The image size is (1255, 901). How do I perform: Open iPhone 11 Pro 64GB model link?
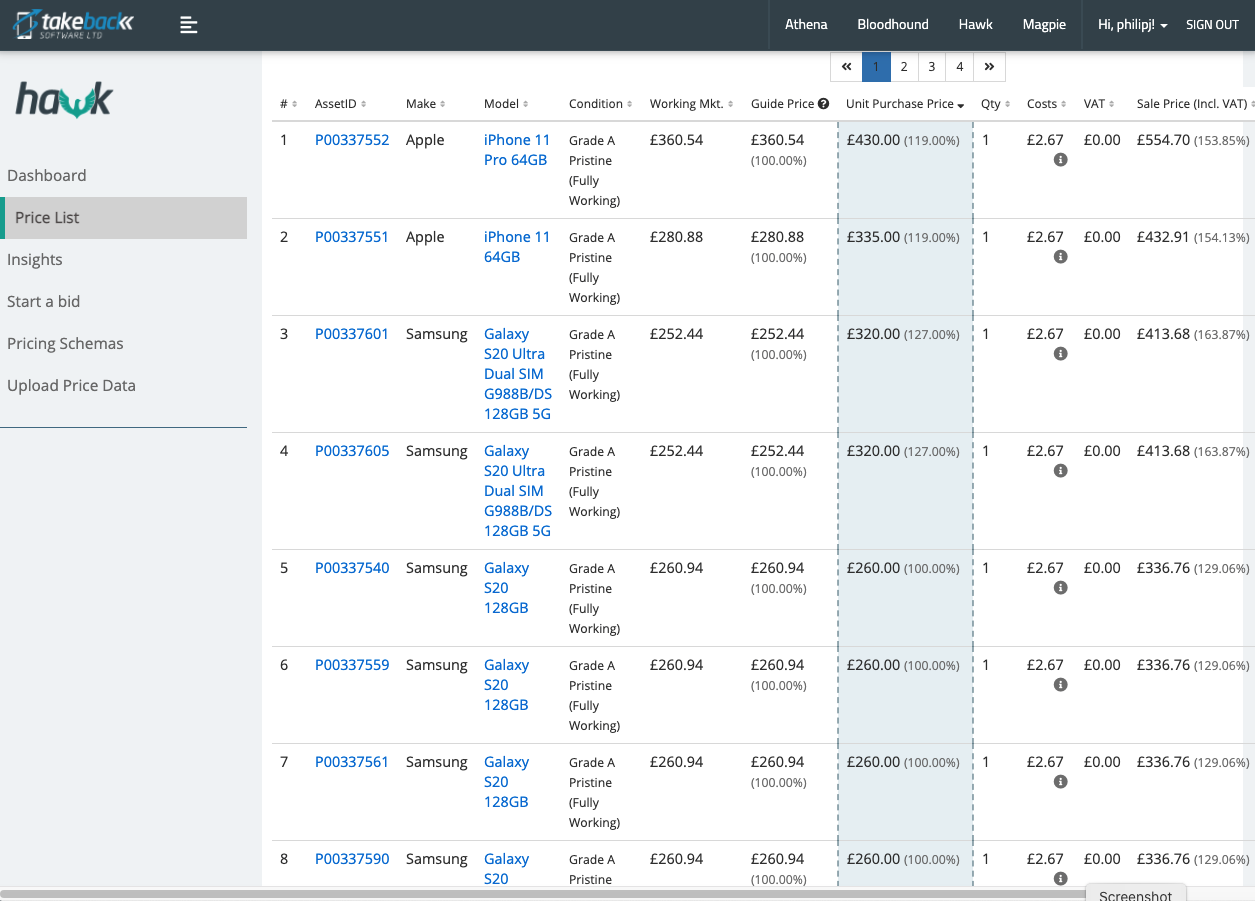(517, 150)
